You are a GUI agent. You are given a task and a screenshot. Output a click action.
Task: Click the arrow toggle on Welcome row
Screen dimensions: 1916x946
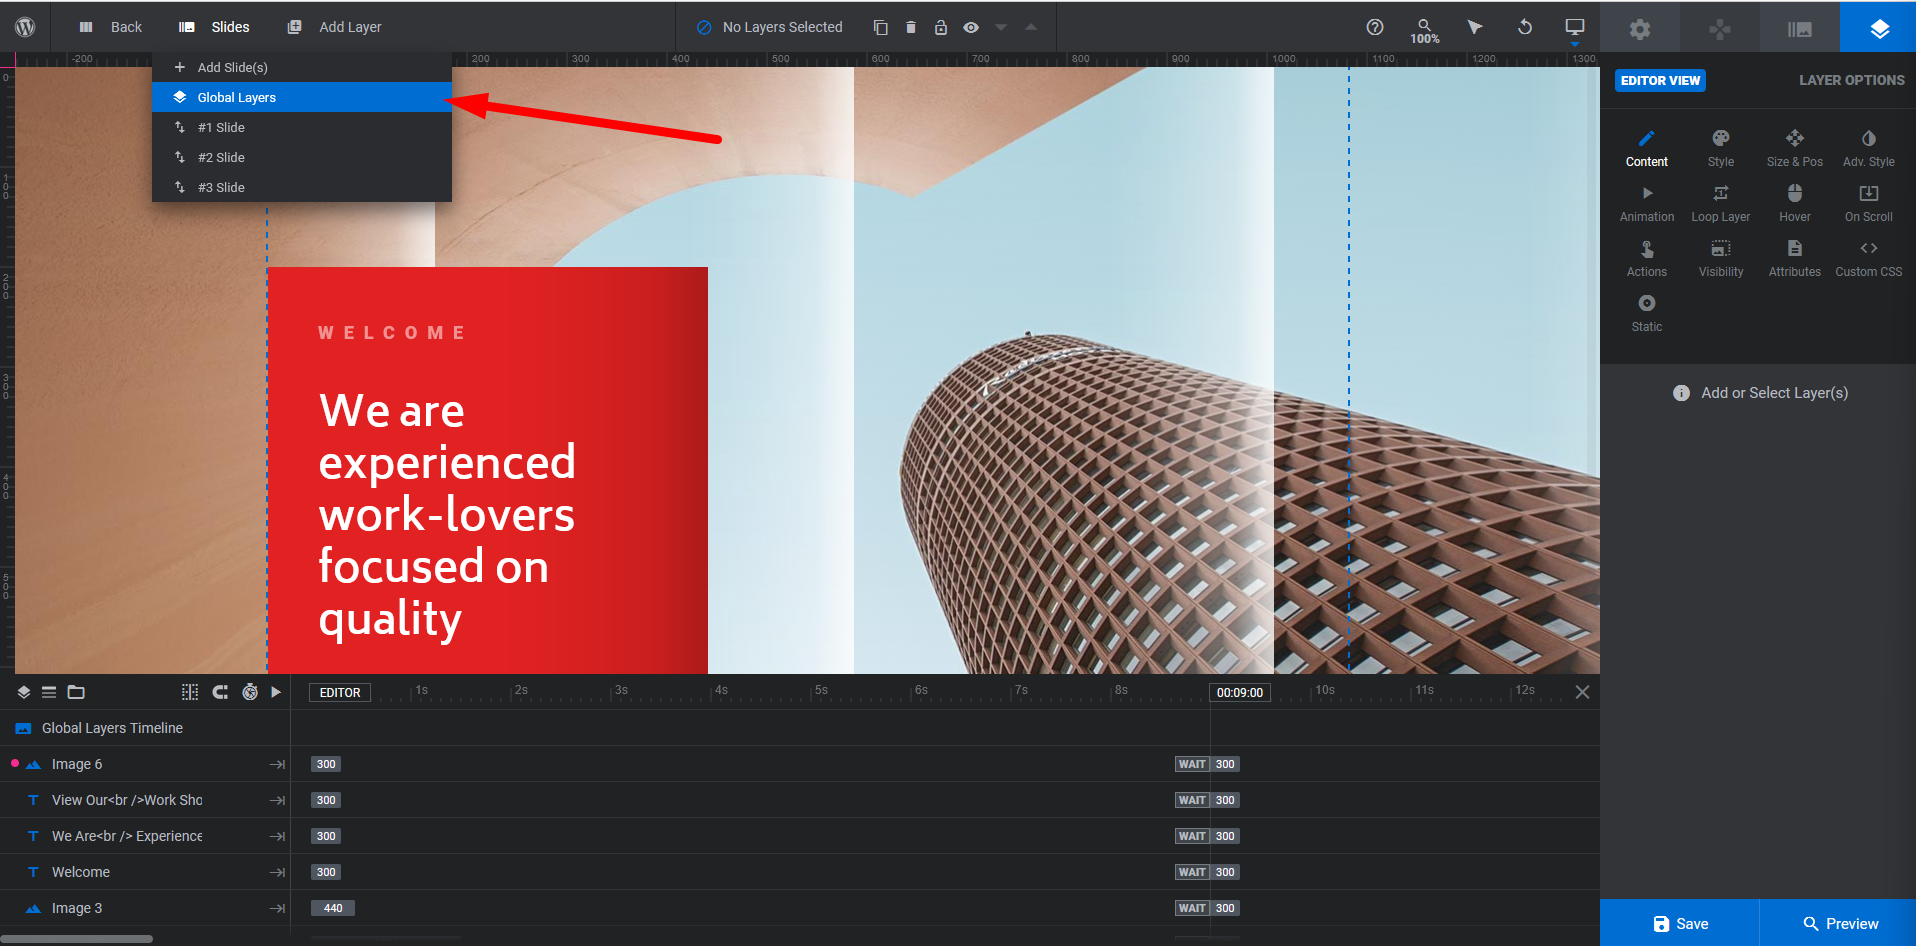coord(277,872)
